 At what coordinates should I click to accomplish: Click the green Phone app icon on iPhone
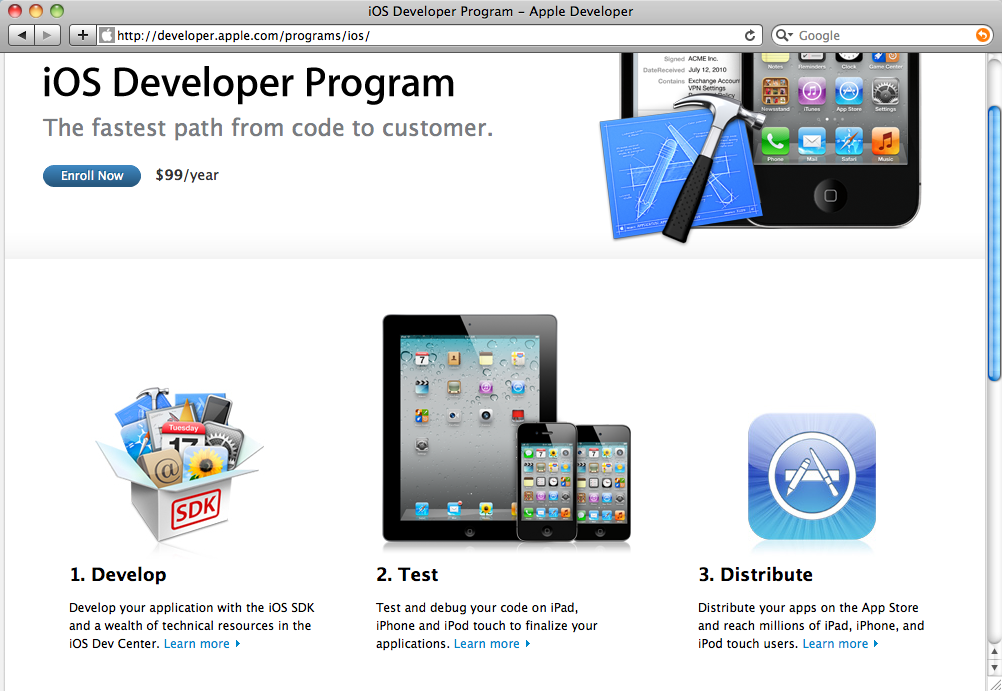pyautogui.click(x=775, y=141)
